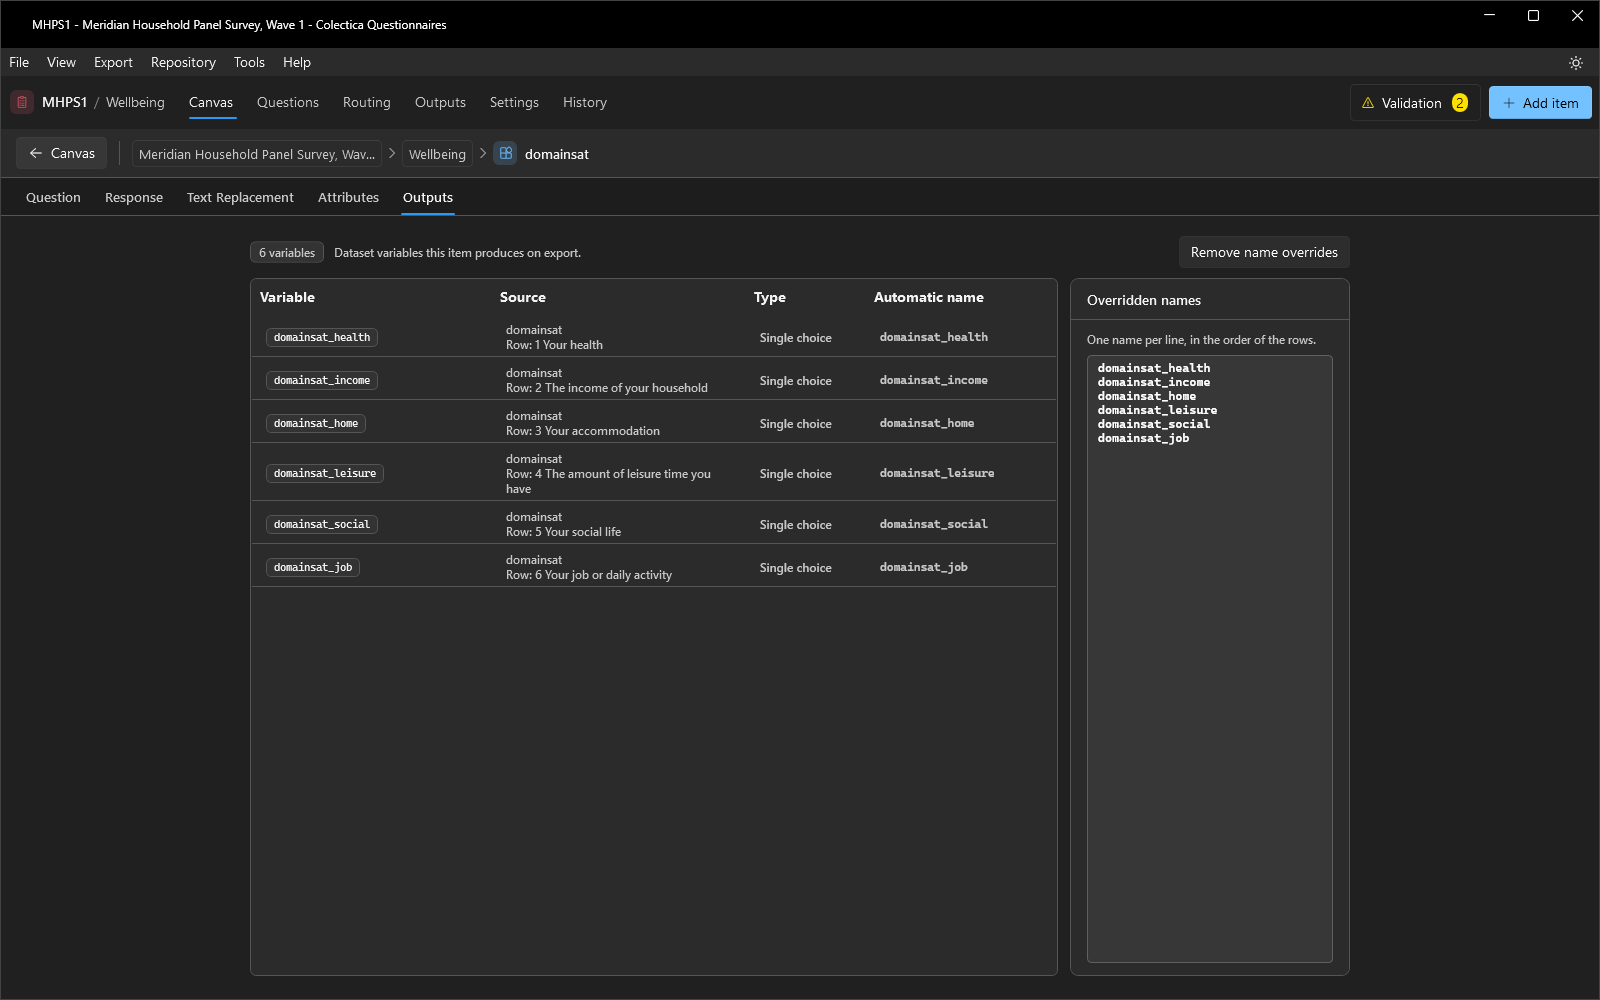Switch to the Canvas top tab

(211, 102)
